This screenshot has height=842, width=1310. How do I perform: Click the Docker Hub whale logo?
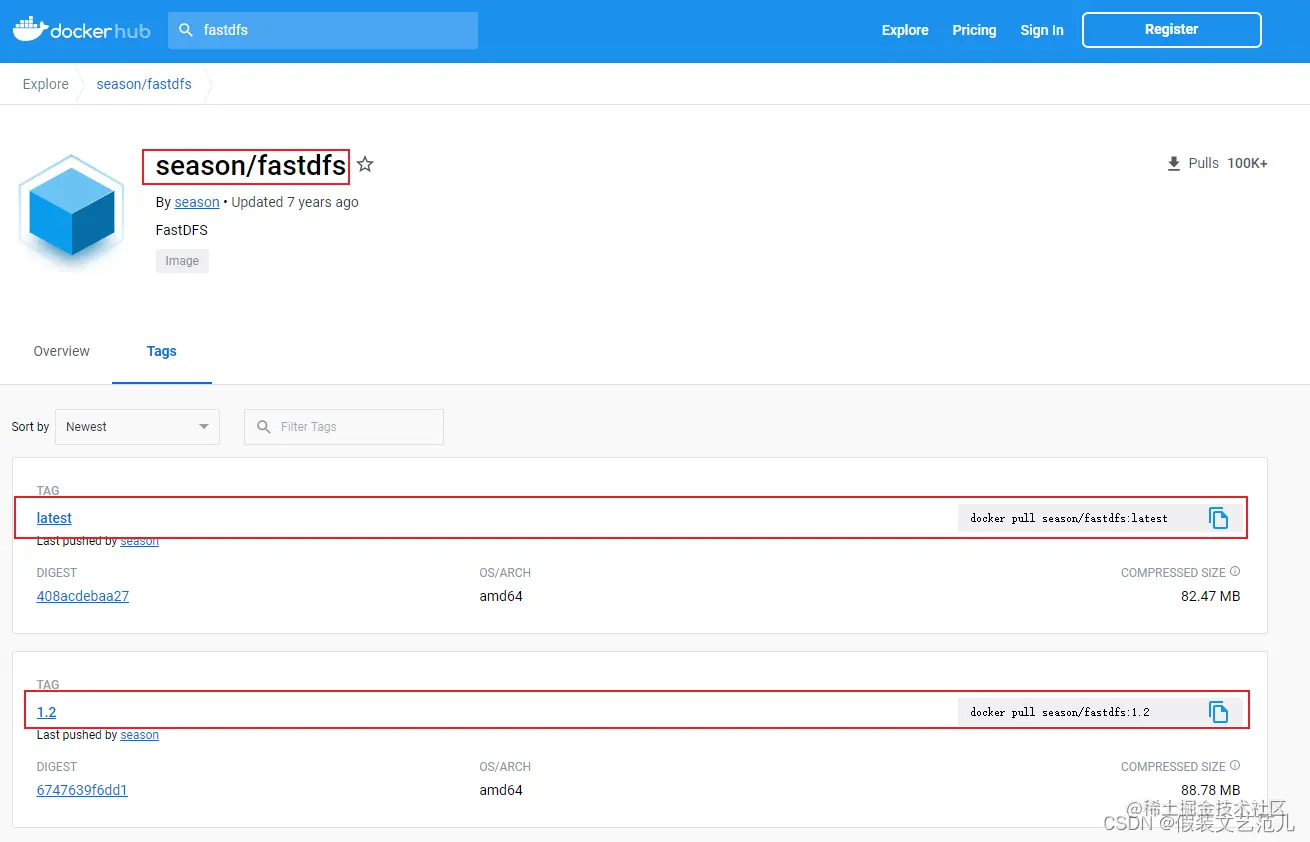coord(82,30)
